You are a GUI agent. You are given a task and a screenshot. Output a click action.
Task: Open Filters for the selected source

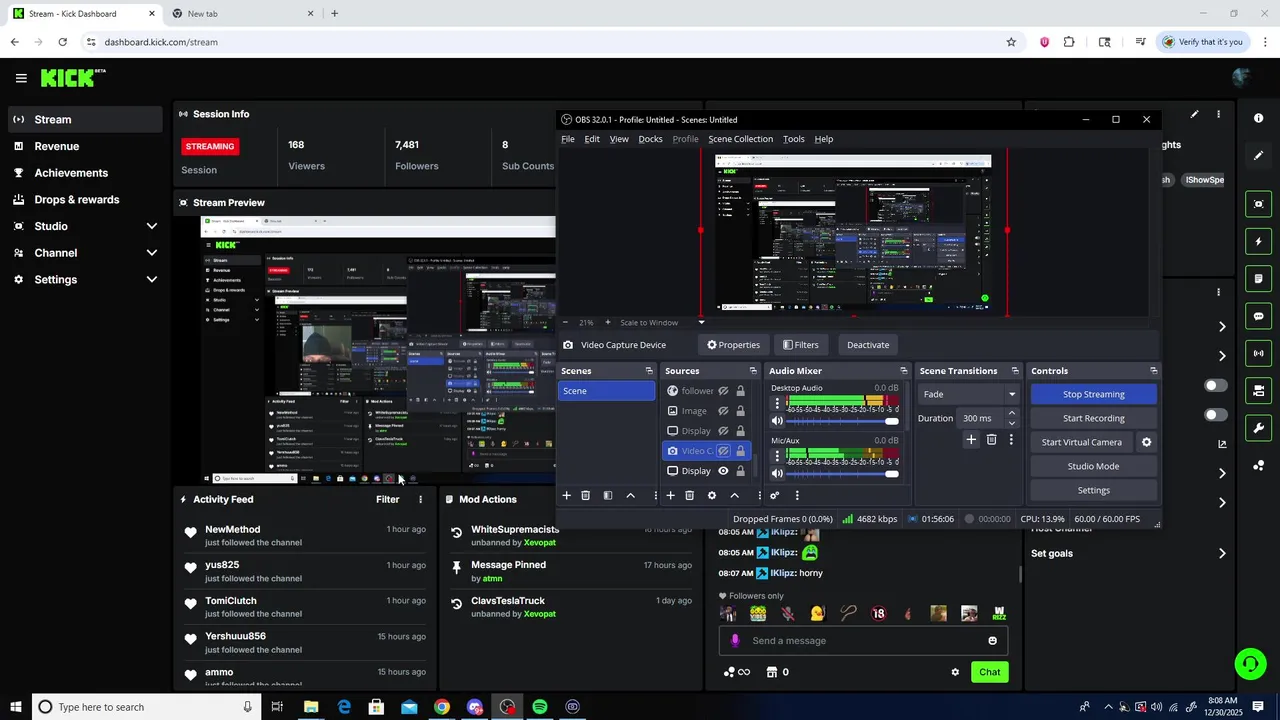click(800, 345)
